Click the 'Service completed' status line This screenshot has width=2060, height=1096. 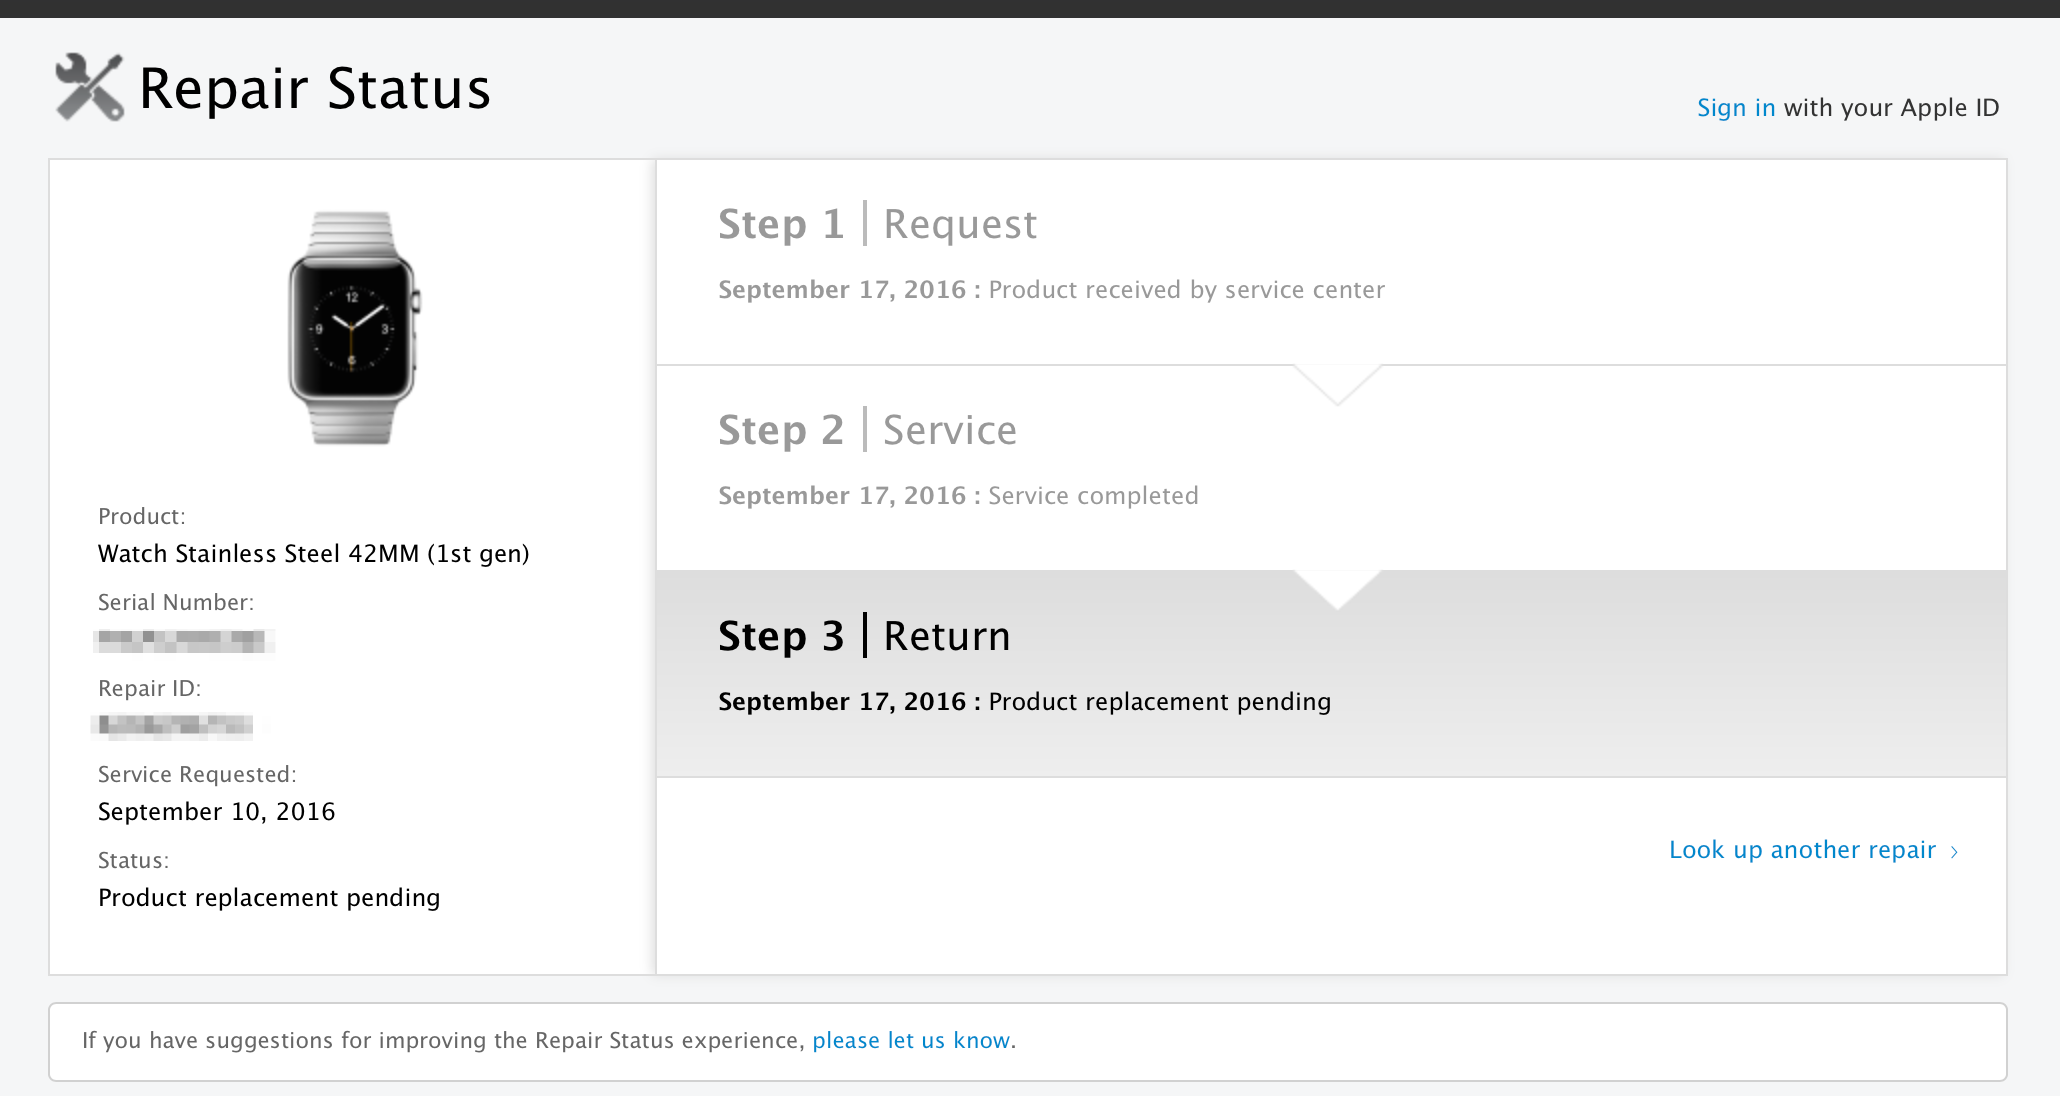(x=1092, y=496)
